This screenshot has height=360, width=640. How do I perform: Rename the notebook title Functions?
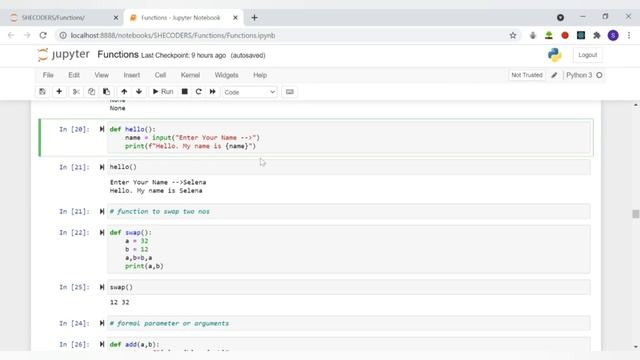[x=118, y=55]
